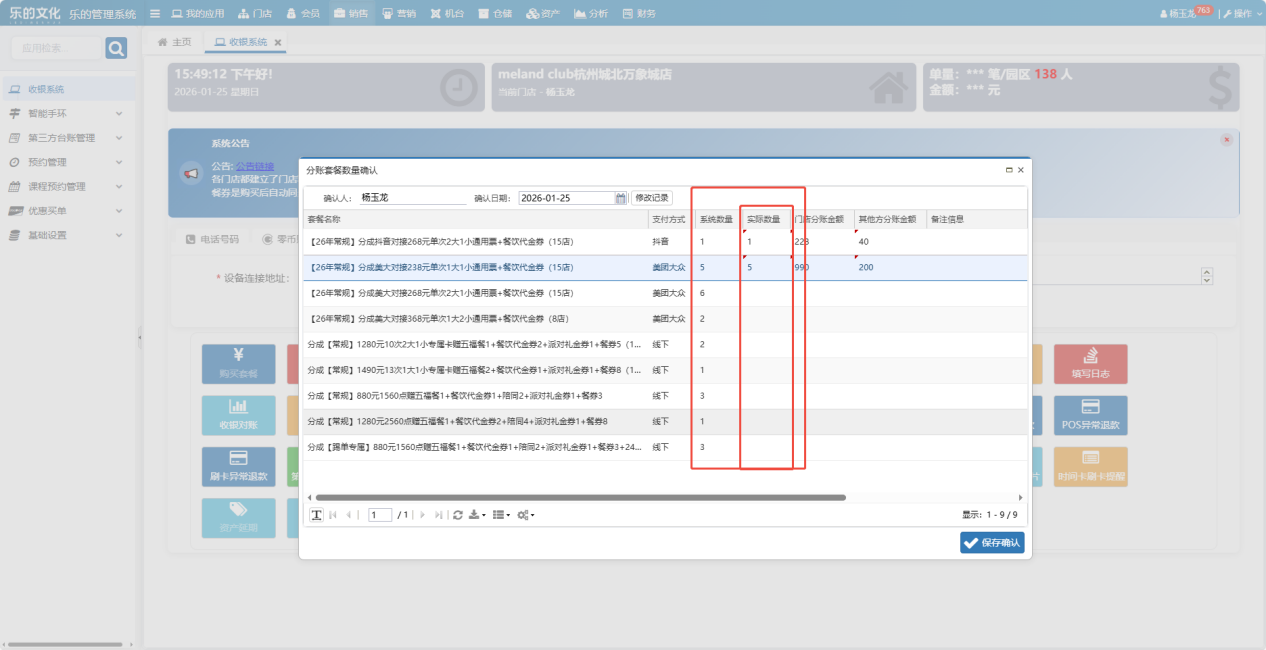The image size is (1266, 650).
Task: Click the 修改记录 button
Action: point(651,198)
